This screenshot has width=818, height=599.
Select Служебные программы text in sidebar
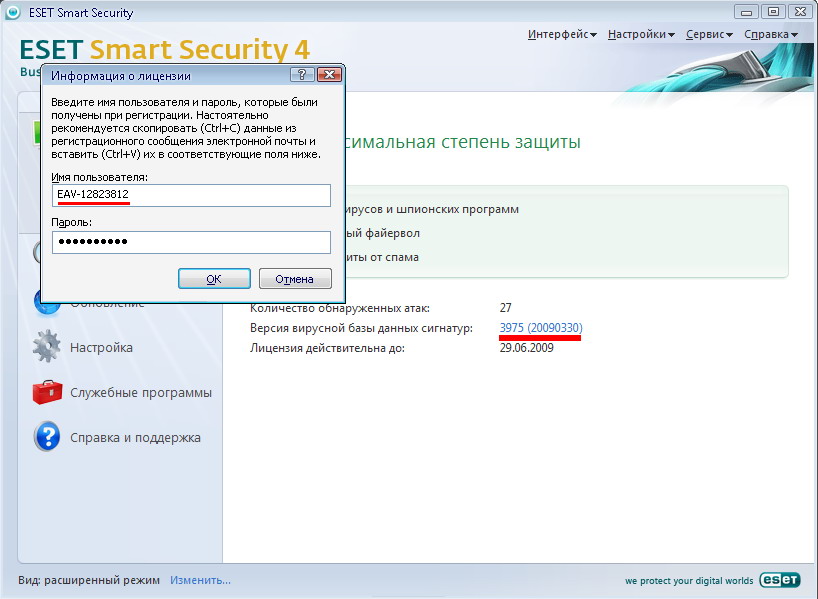[x=140, y=393]
